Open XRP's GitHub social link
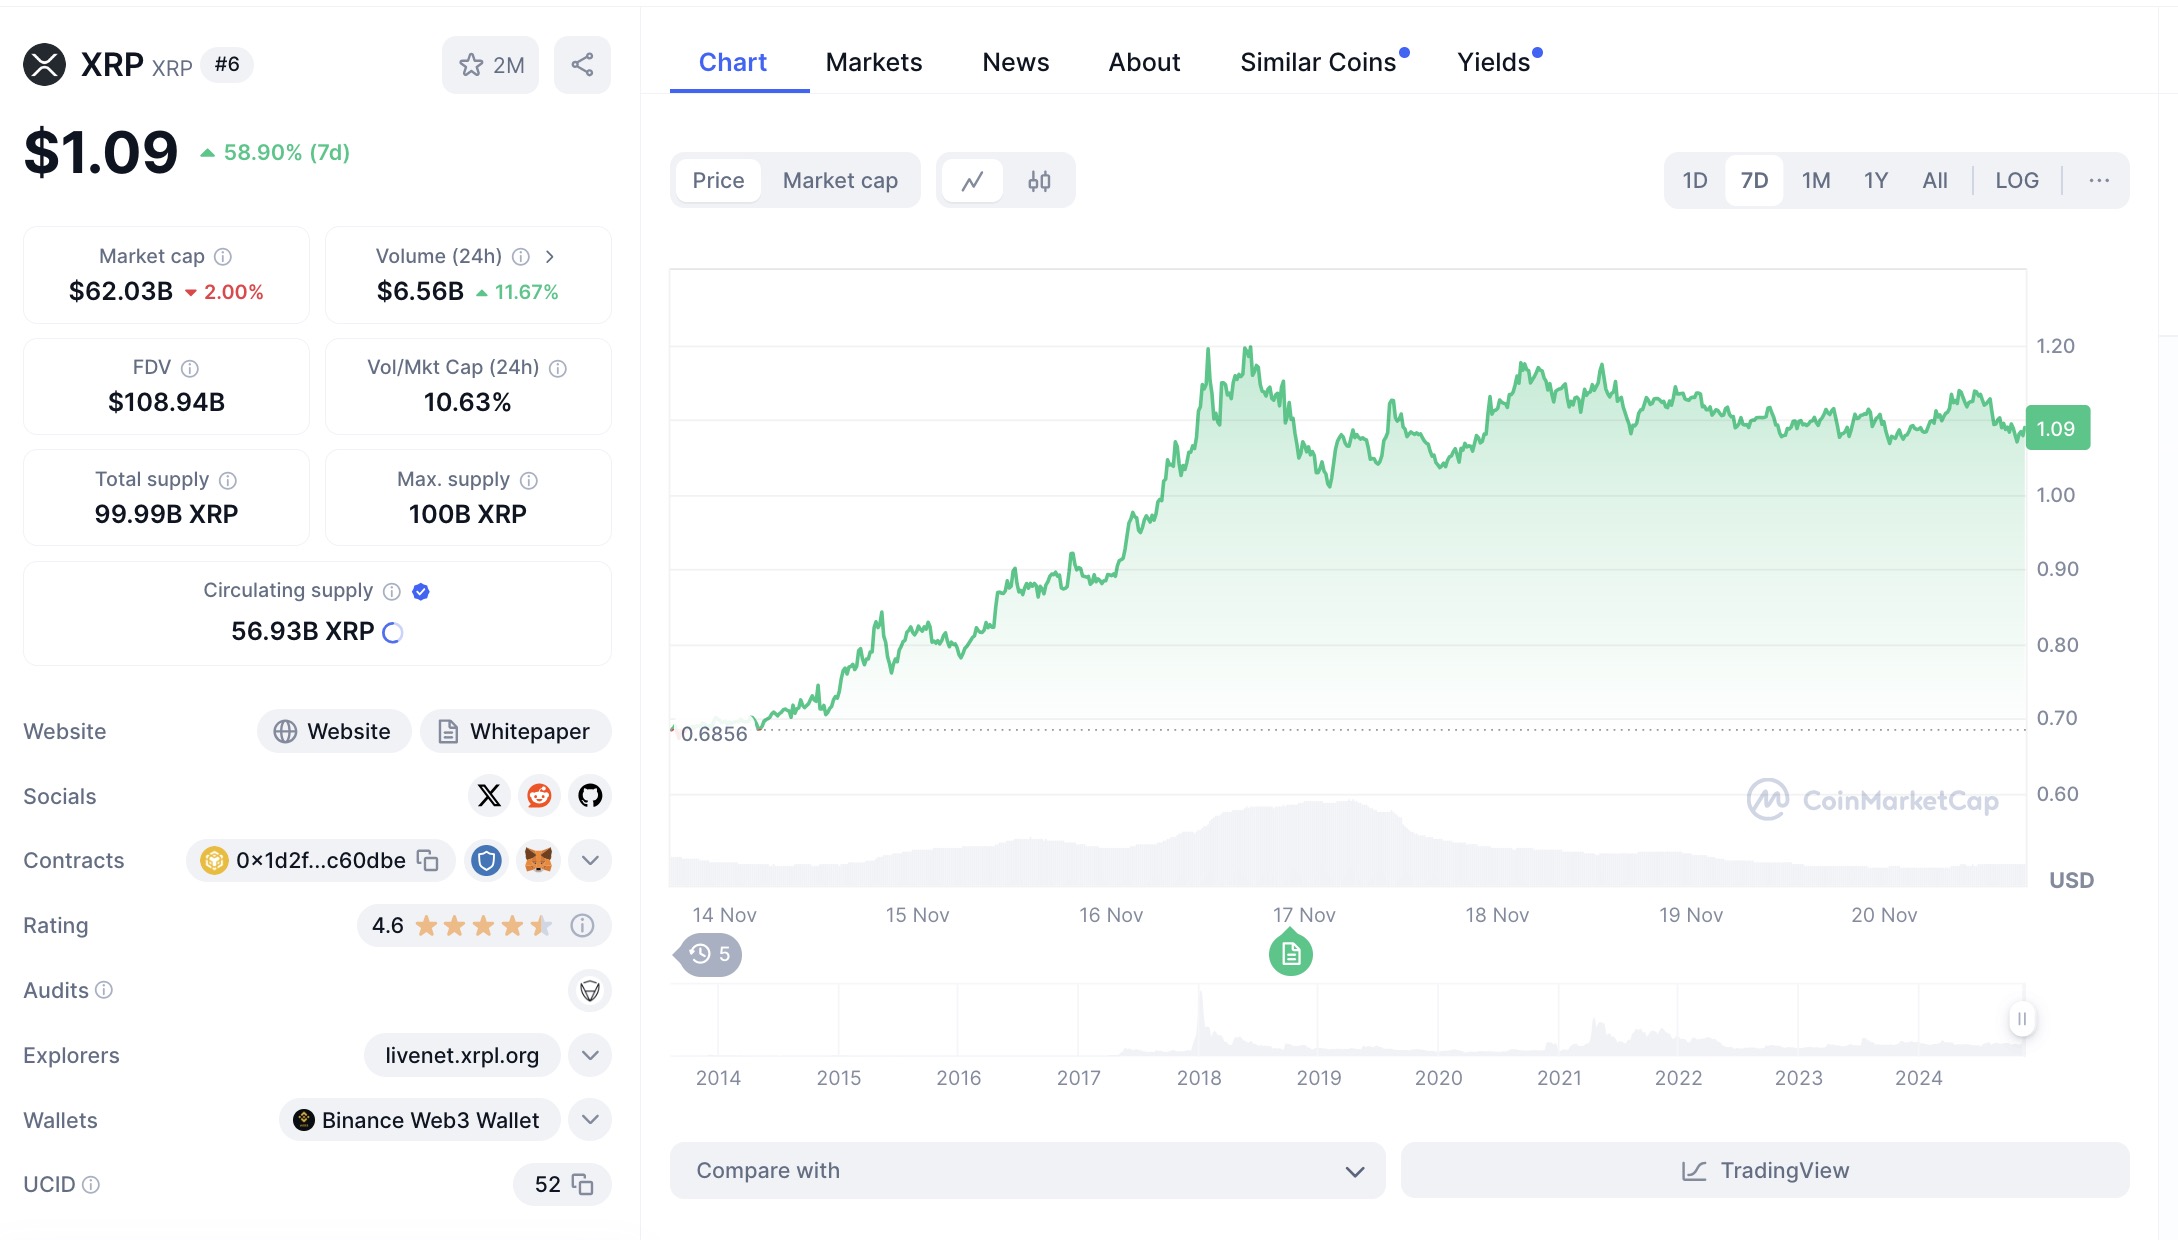Image resolution: width=2178 pixels, height=1240 pixels. (x=590, y=796)
